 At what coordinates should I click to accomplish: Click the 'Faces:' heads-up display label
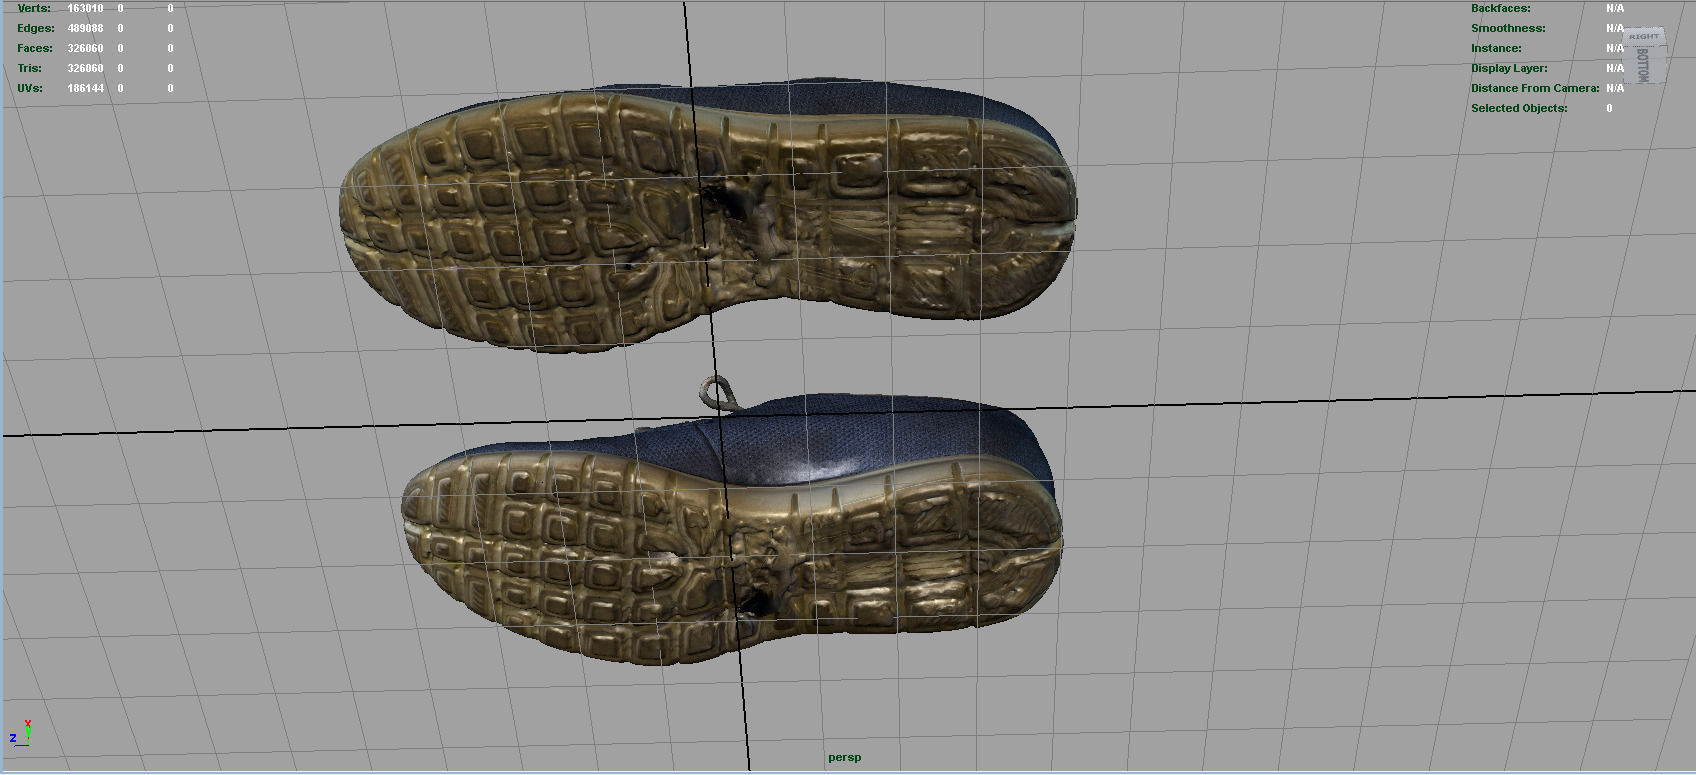(x=35, y=48)
